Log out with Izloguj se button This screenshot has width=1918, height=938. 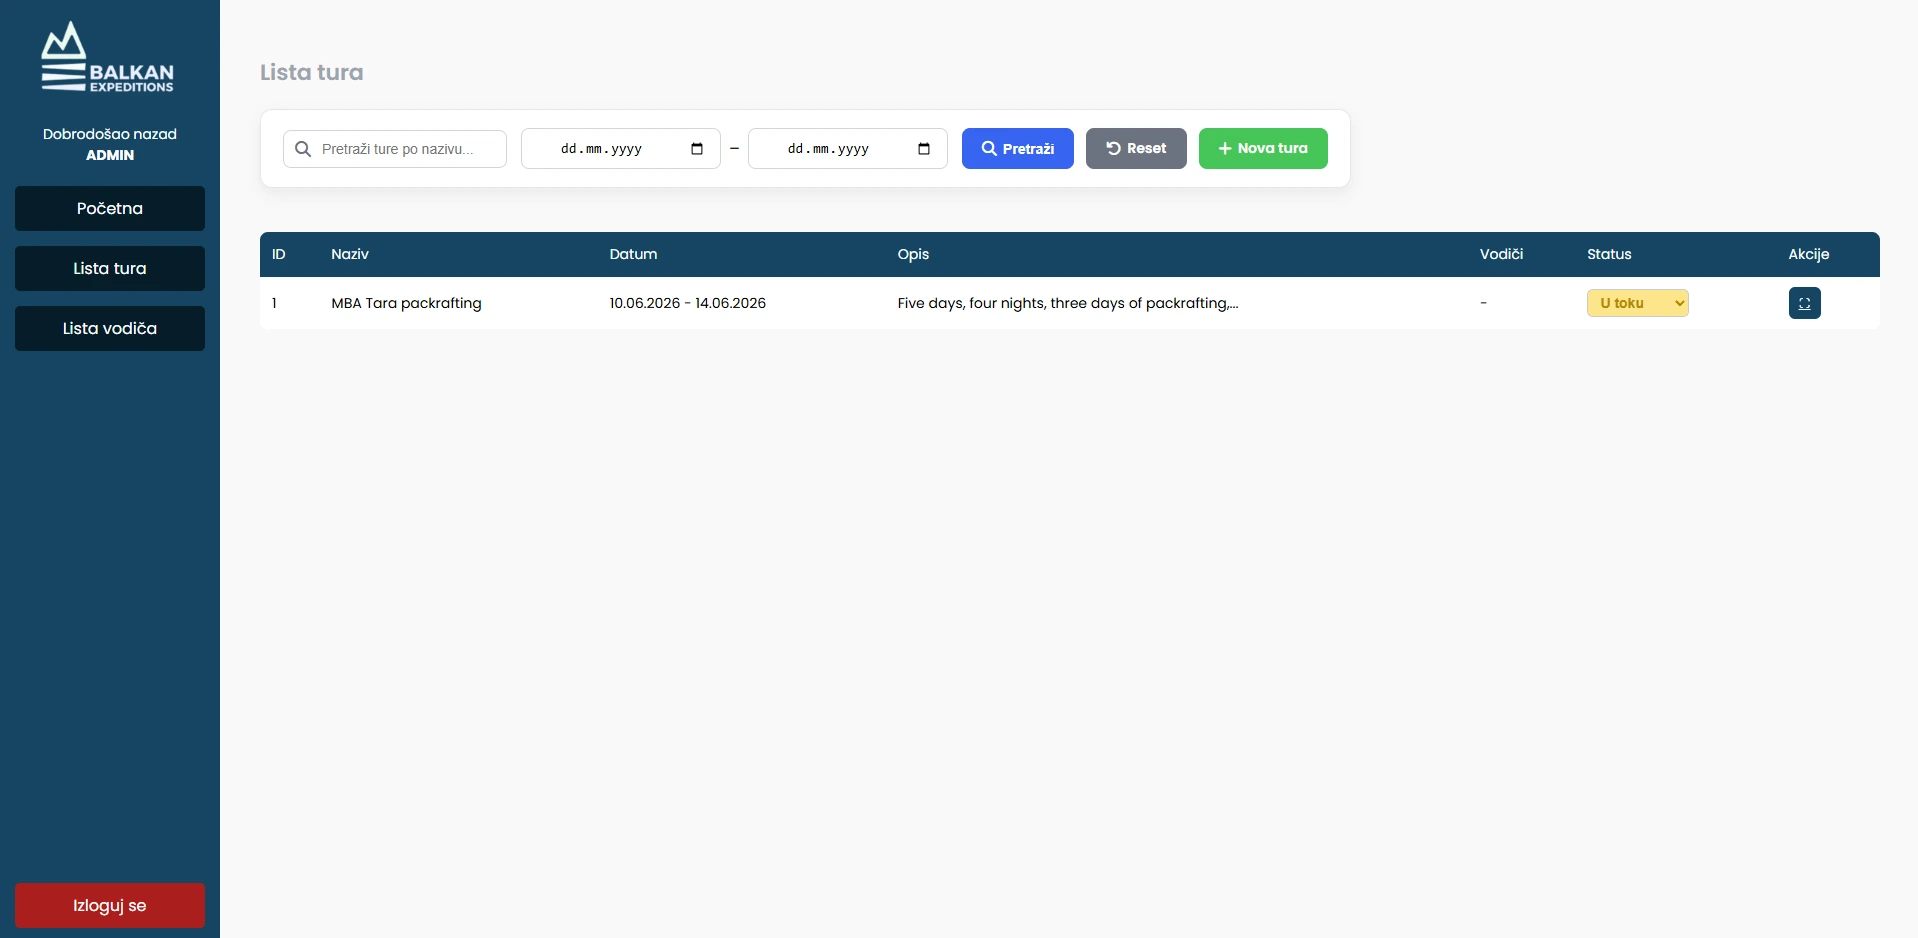pos(110,905)
